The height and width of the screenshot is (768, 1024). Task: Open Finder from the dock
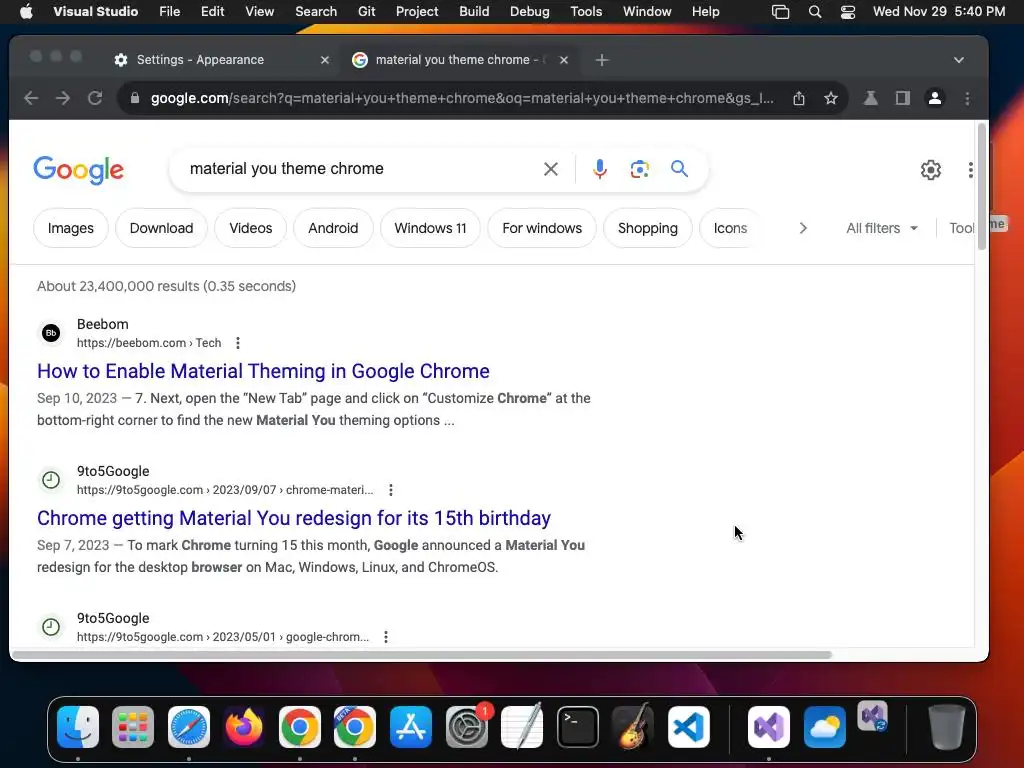coord(78,727)
